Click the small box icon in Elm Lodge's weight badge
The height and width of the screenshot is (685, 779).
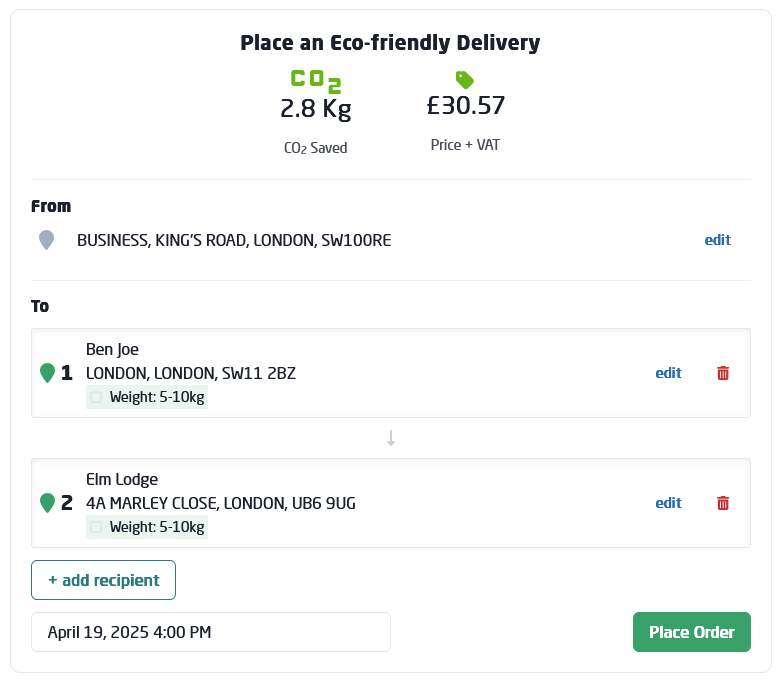pyautogui.click(x=96, y=527)
